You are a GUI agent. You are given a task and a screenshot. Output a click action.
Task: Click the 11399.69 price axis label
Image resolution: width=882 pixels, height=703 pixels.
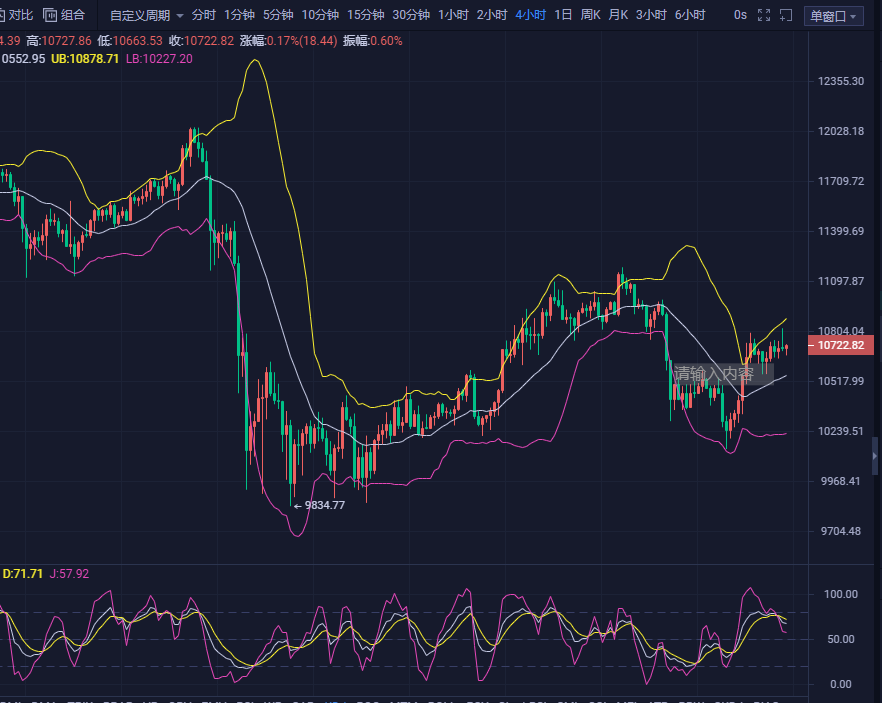[841, 231]
